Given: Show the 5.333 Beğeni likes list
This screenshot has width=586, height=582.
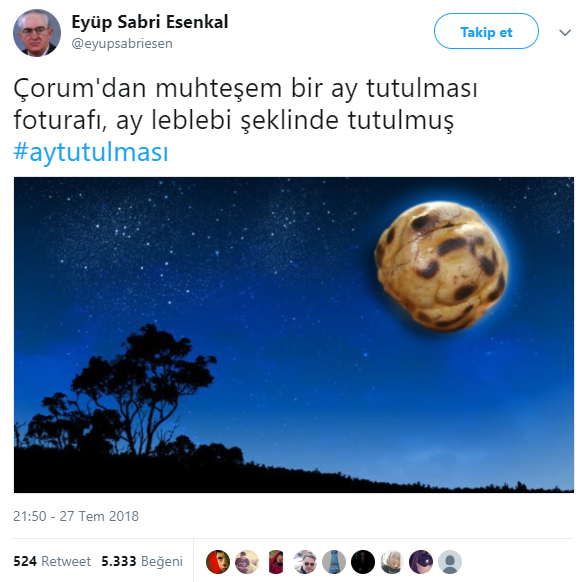Looking at the screenshot, I should click(x=142, y=561).
